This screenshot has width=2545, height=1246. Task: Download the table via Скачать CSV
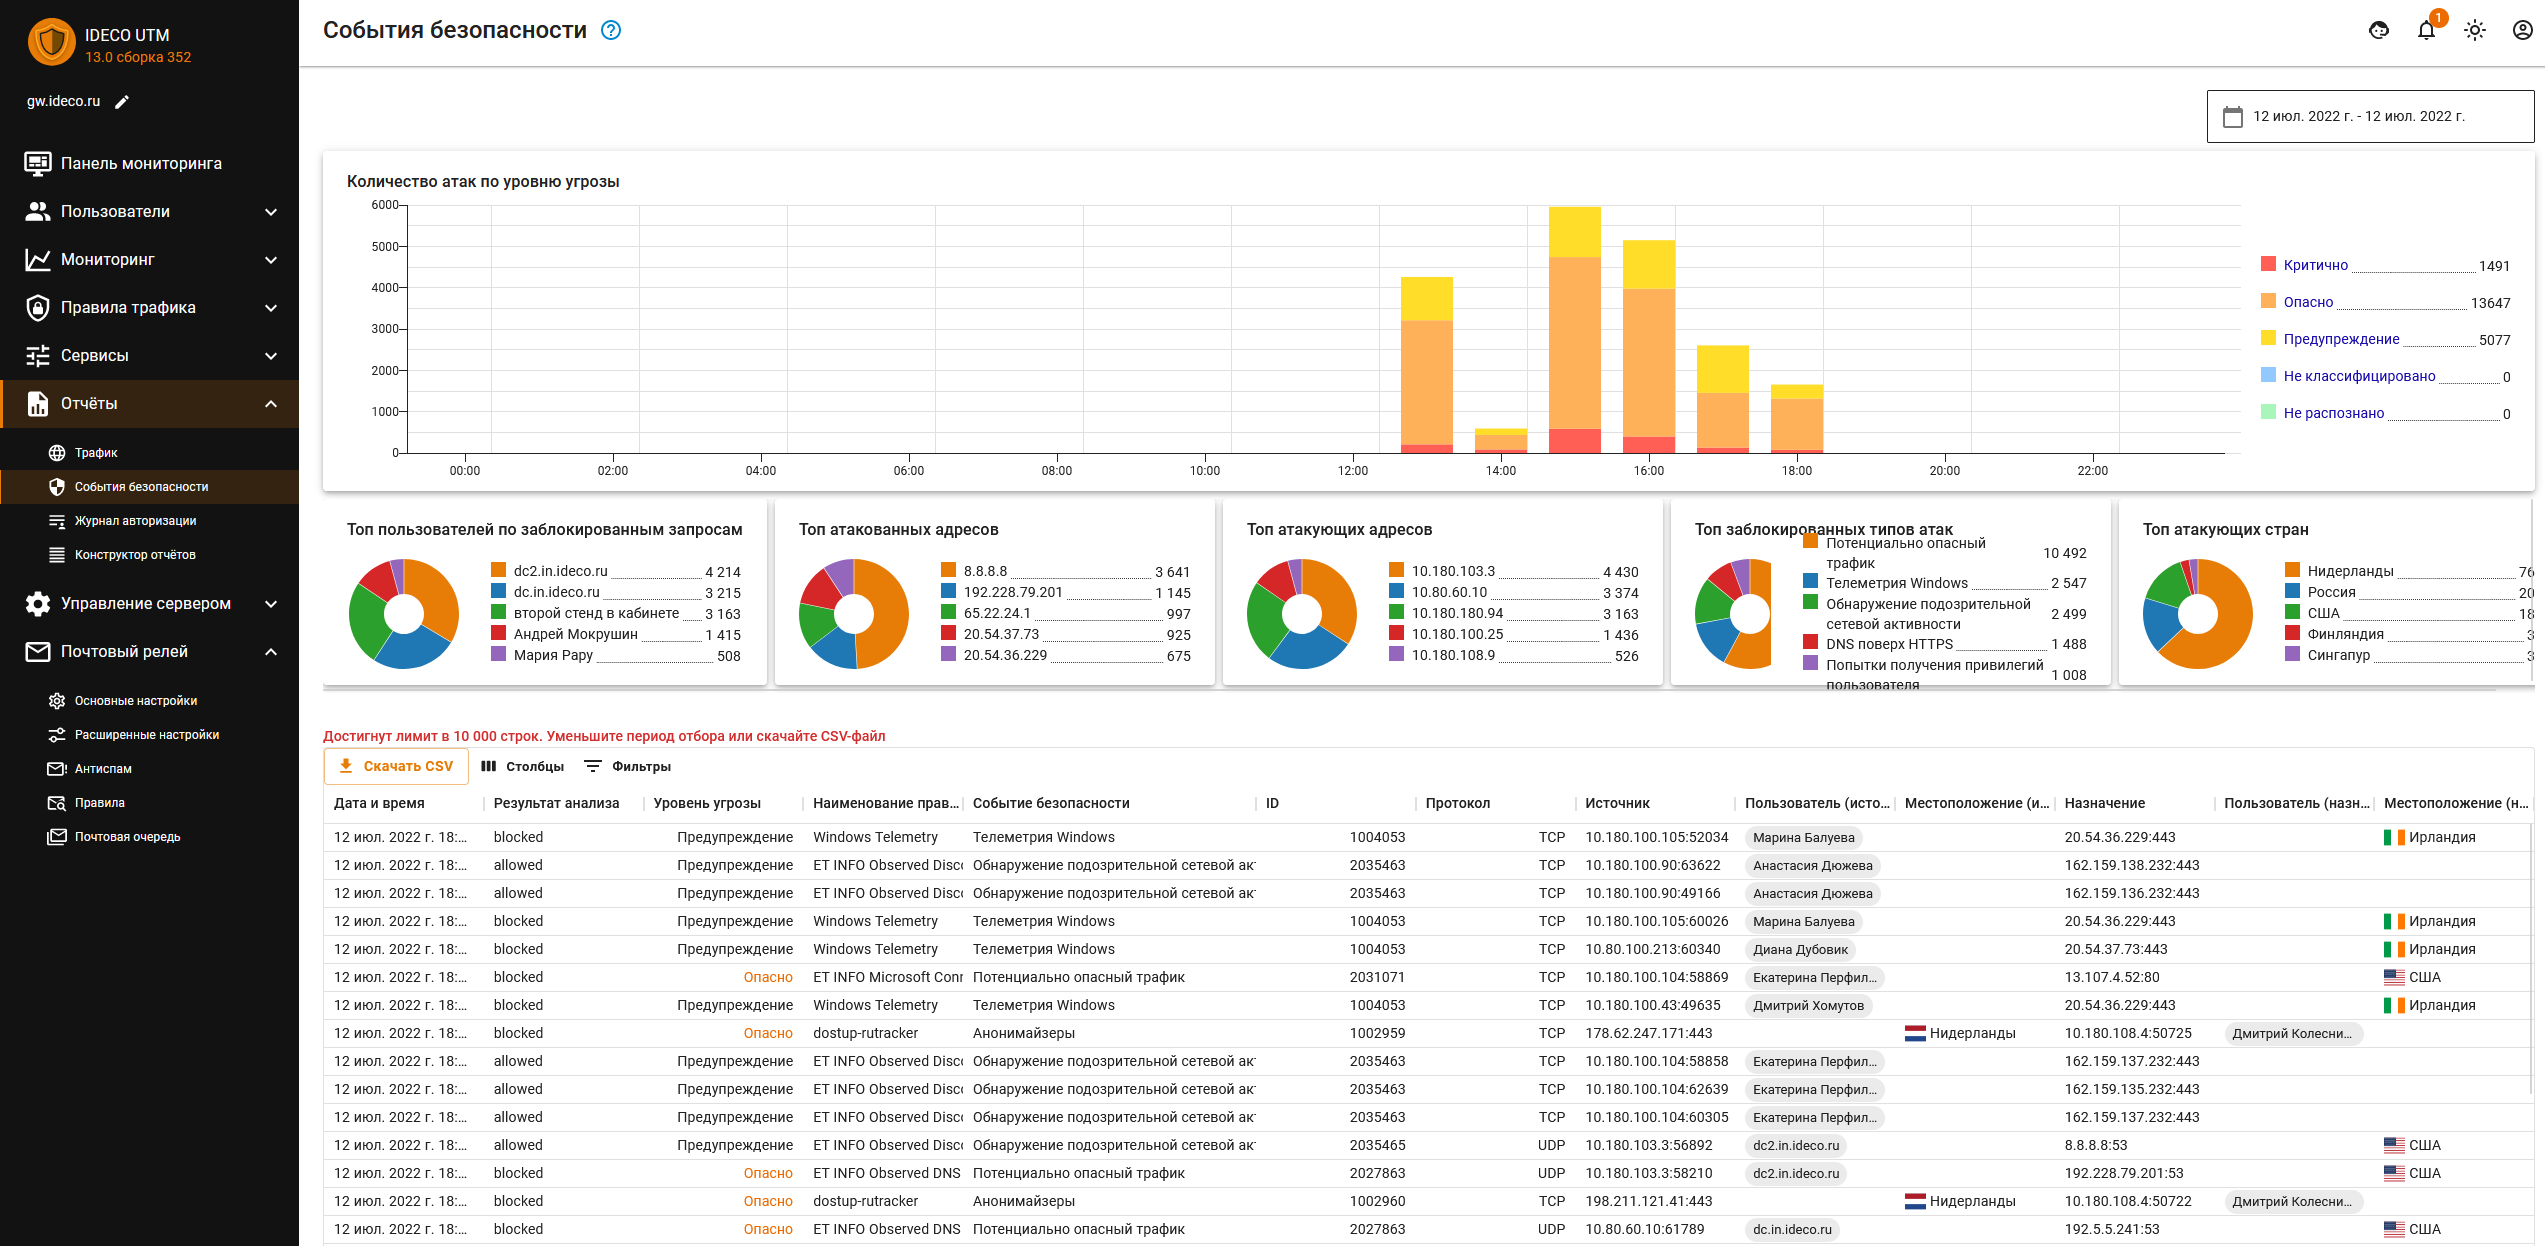(x=396, y=766)
